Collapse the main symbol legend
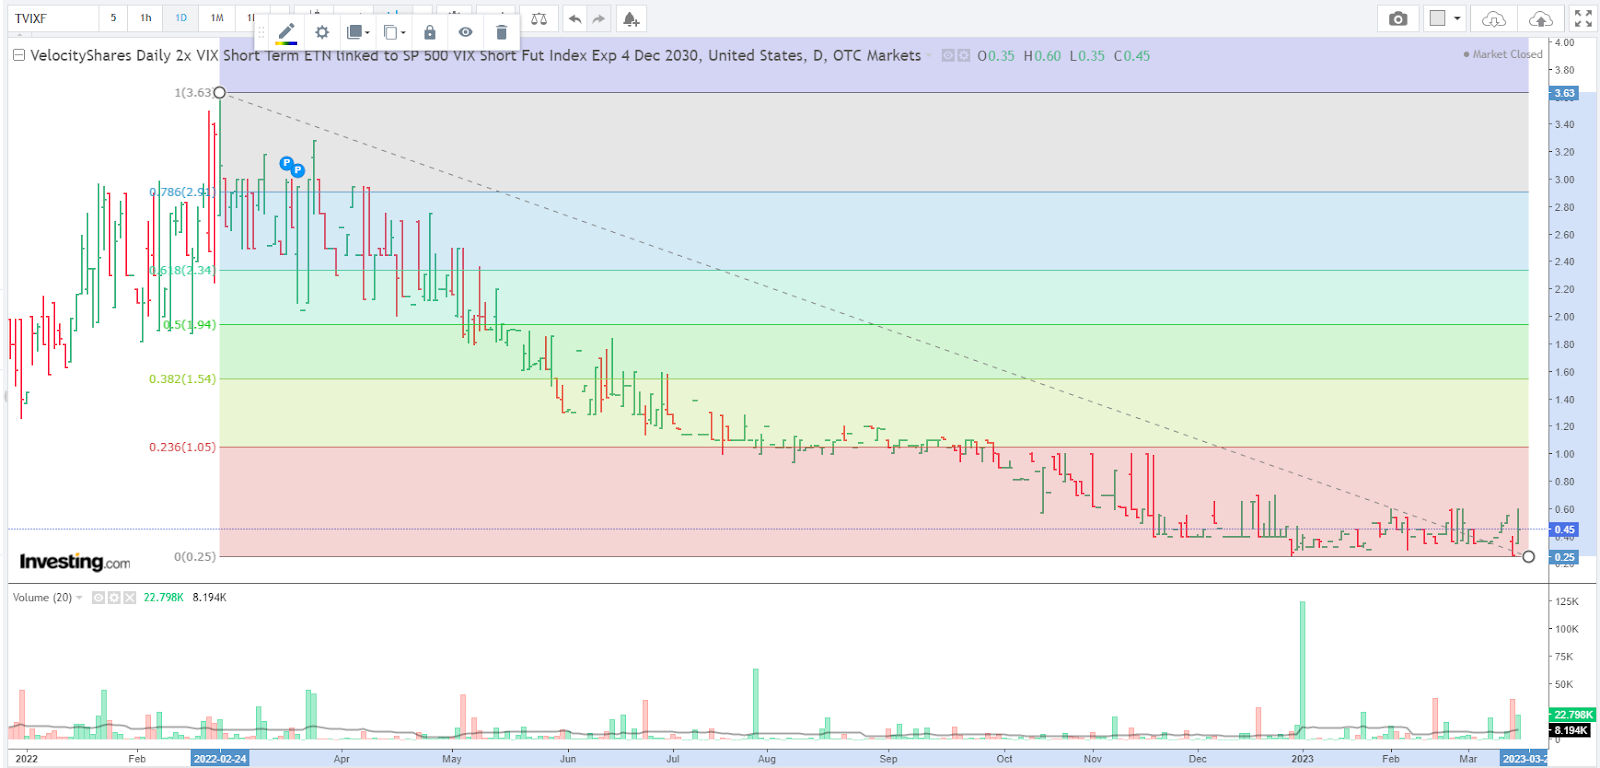 pos(18,55)
